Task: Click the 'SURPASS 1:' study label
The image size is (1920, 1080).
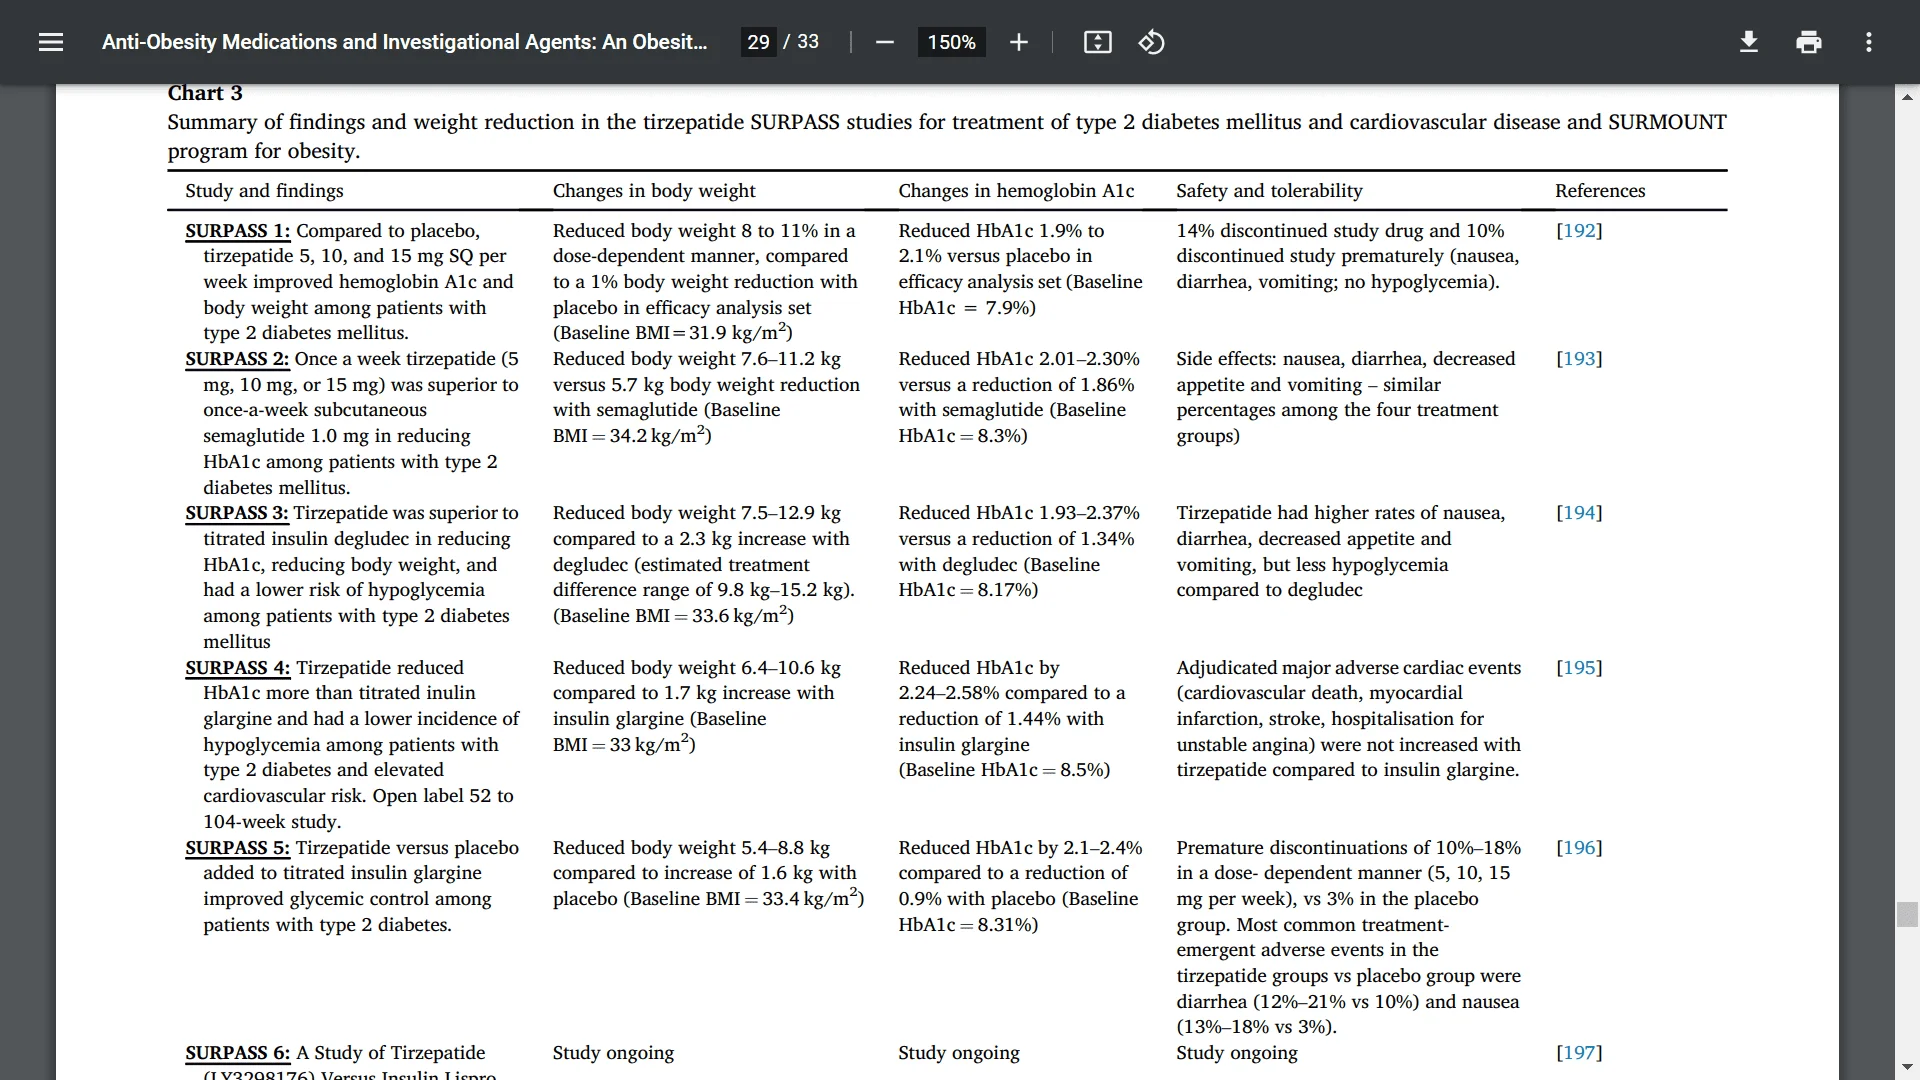Action: [238, 231]
